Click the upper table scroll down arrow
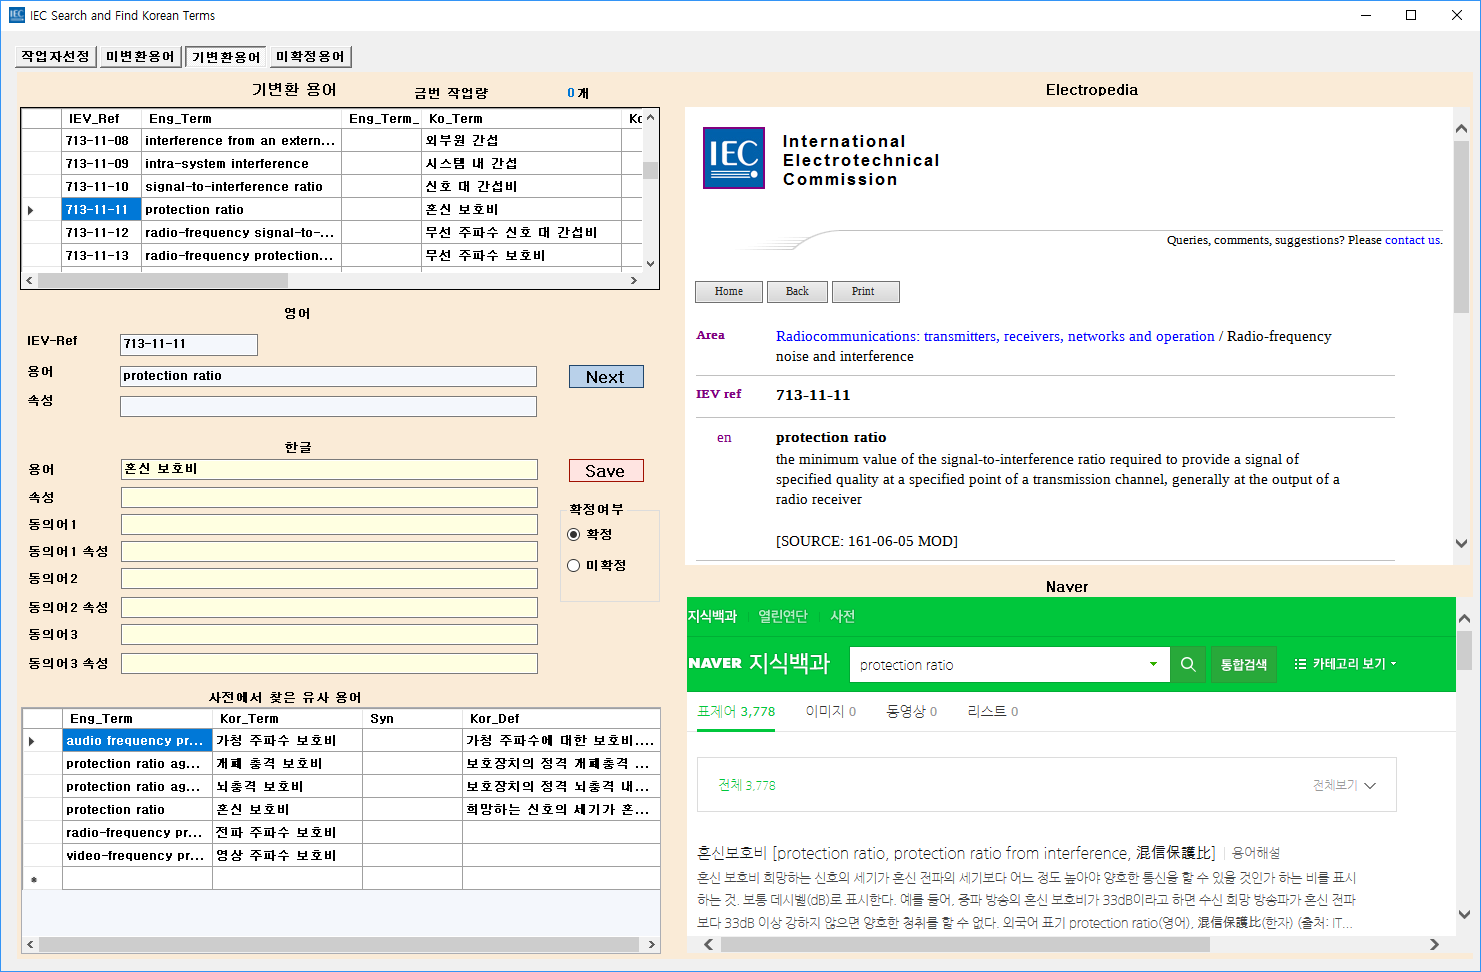1481x972 pixels. 651,264
